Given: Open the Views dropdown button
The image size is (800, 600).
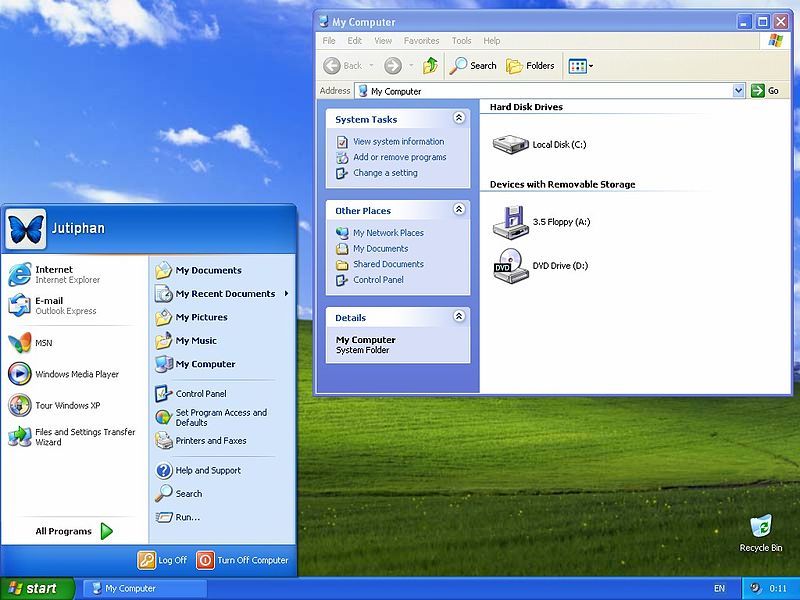Looking at the screenshot, I should [x=581, y=66].
